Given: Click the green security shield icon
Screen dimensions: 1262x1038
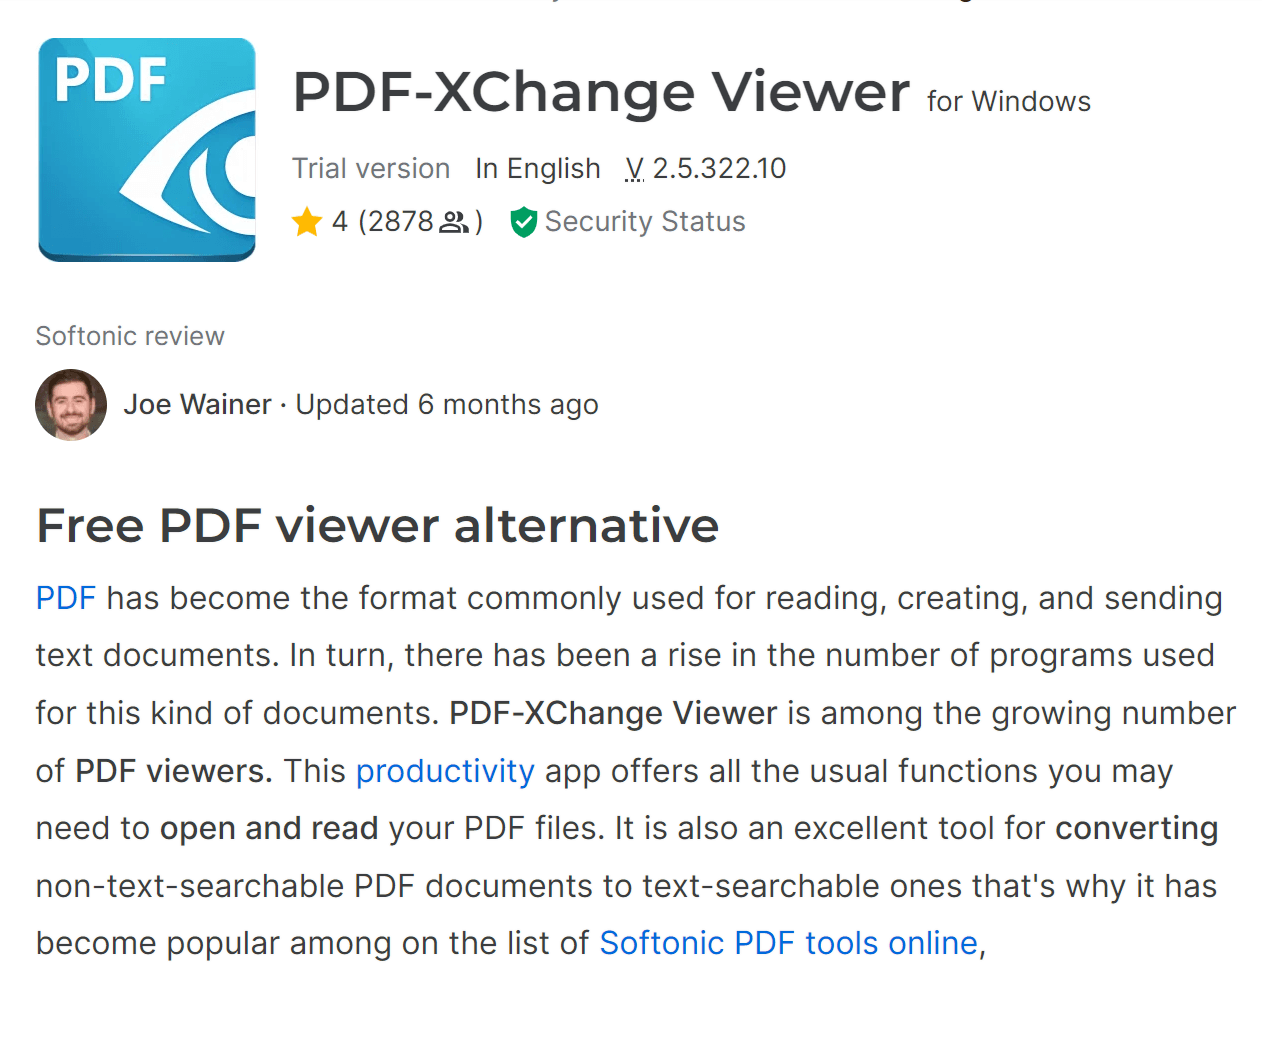Looking at the screenshot, I should click(x=523, y=222).
